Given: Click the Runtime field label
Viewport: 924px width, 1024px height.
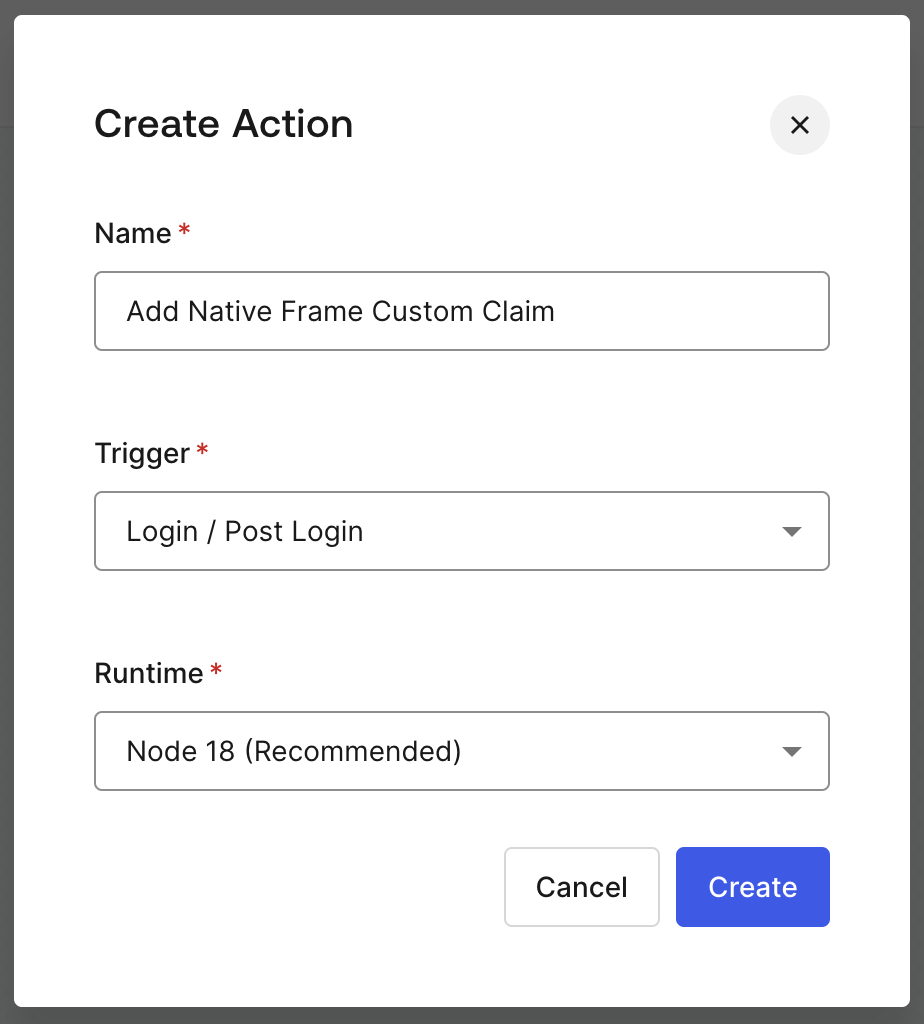Looking at the screenshot, I should click(x=149, y=673).
